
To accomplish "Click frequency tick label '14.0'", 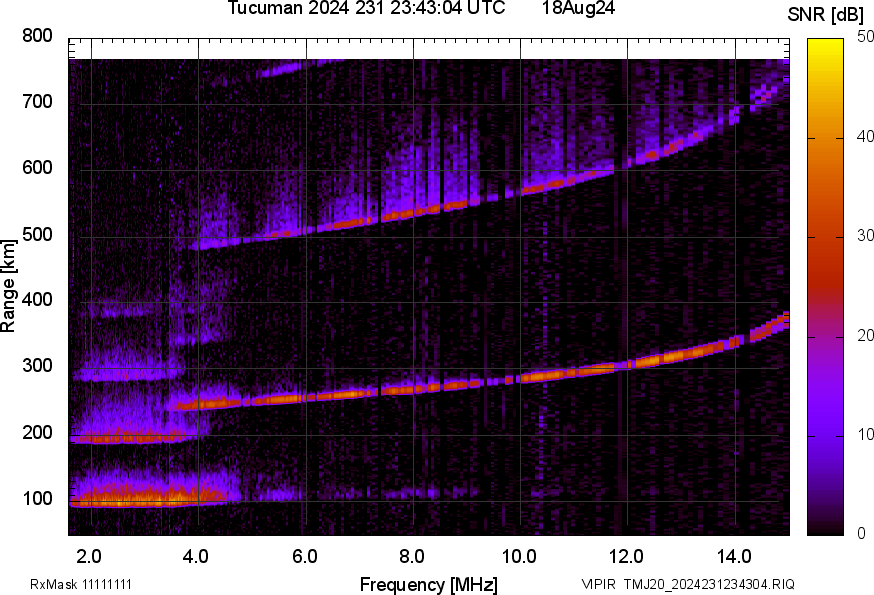I will 734,557.
